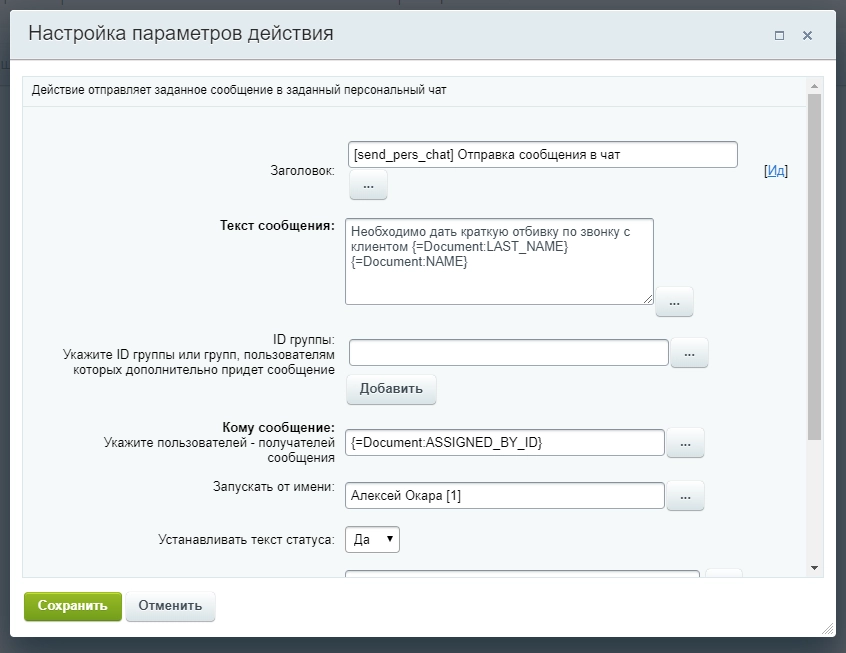Click the Добавить button under ID группы
This screenshot has height=653, width=846.
(x=391, y=389)
